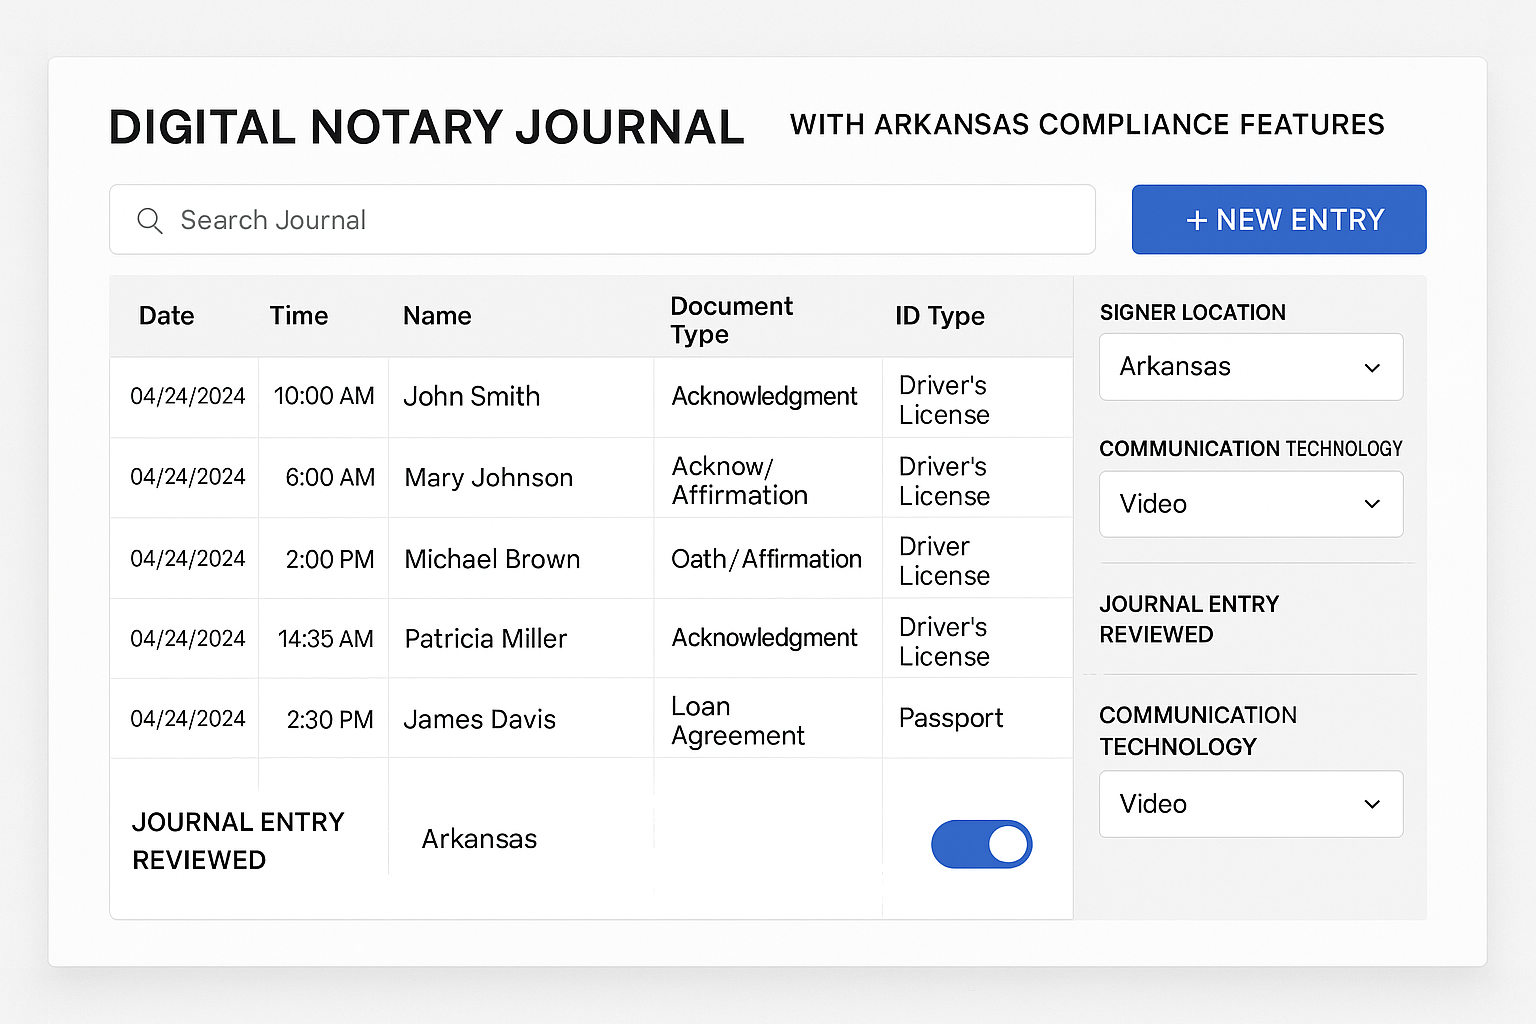The image size is (1536, 1024).
Task: Click Patricia Miller's name in the table
Action: click(x=485, y=638)
